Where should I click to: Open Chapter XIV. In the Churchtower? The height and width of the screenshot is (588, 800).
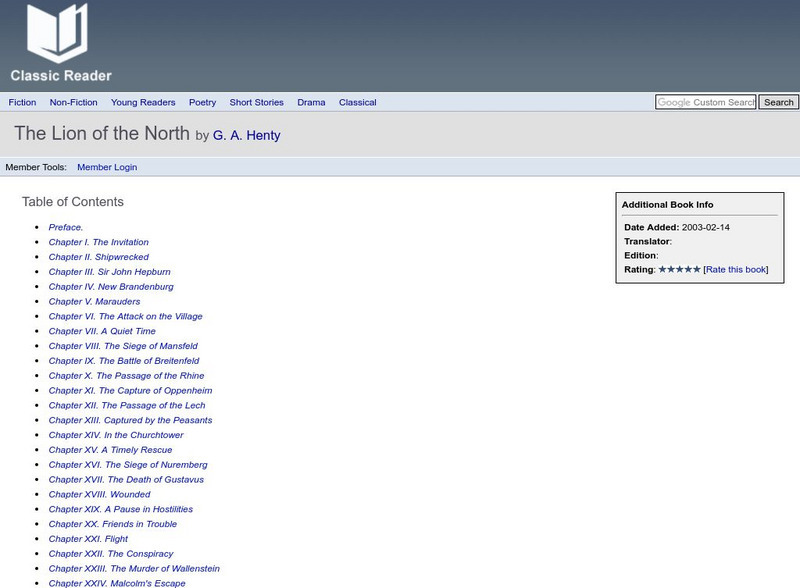coord(116,435)
